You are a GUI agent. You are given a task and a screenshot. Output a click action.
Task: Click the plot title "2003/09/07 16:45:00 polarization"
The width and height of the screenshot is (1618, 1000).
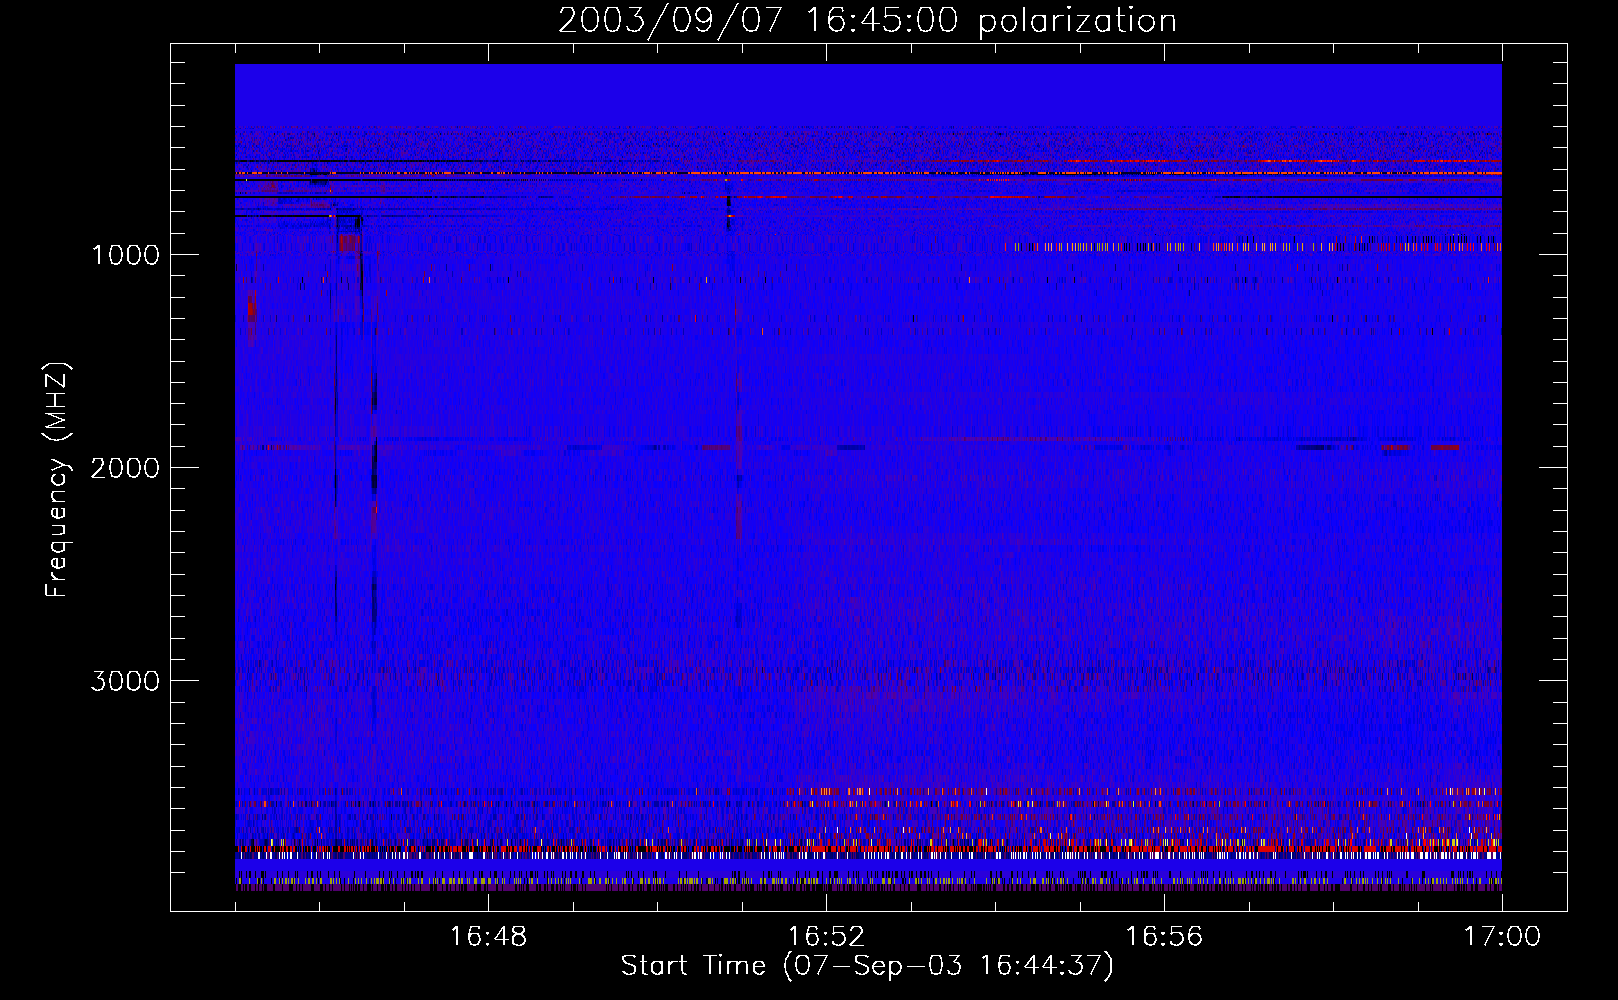point(867,21)
